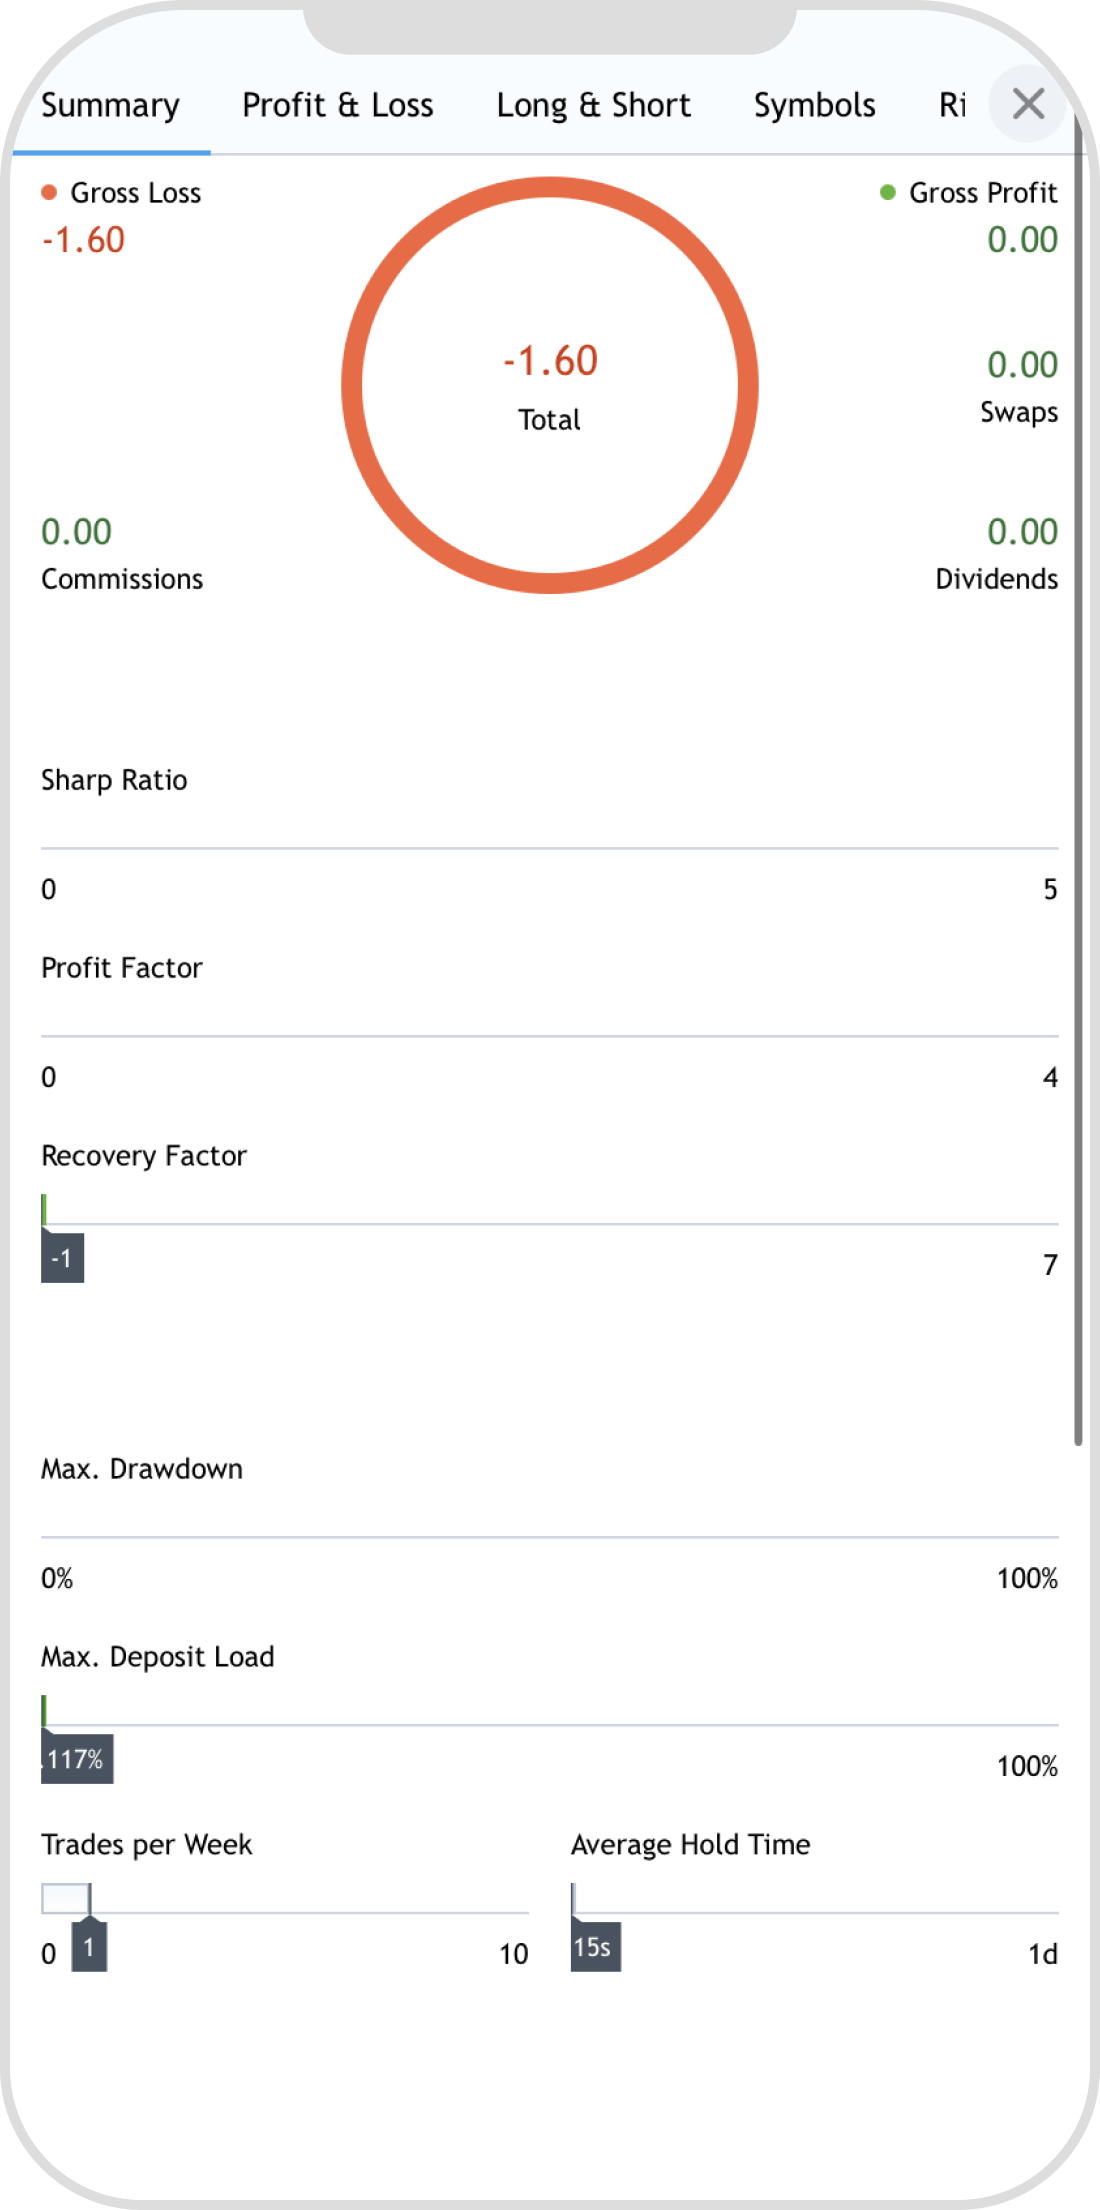Click the orange donut chart ring
The width and height of the screenshot is (1100, 2210).
[352, 385]
